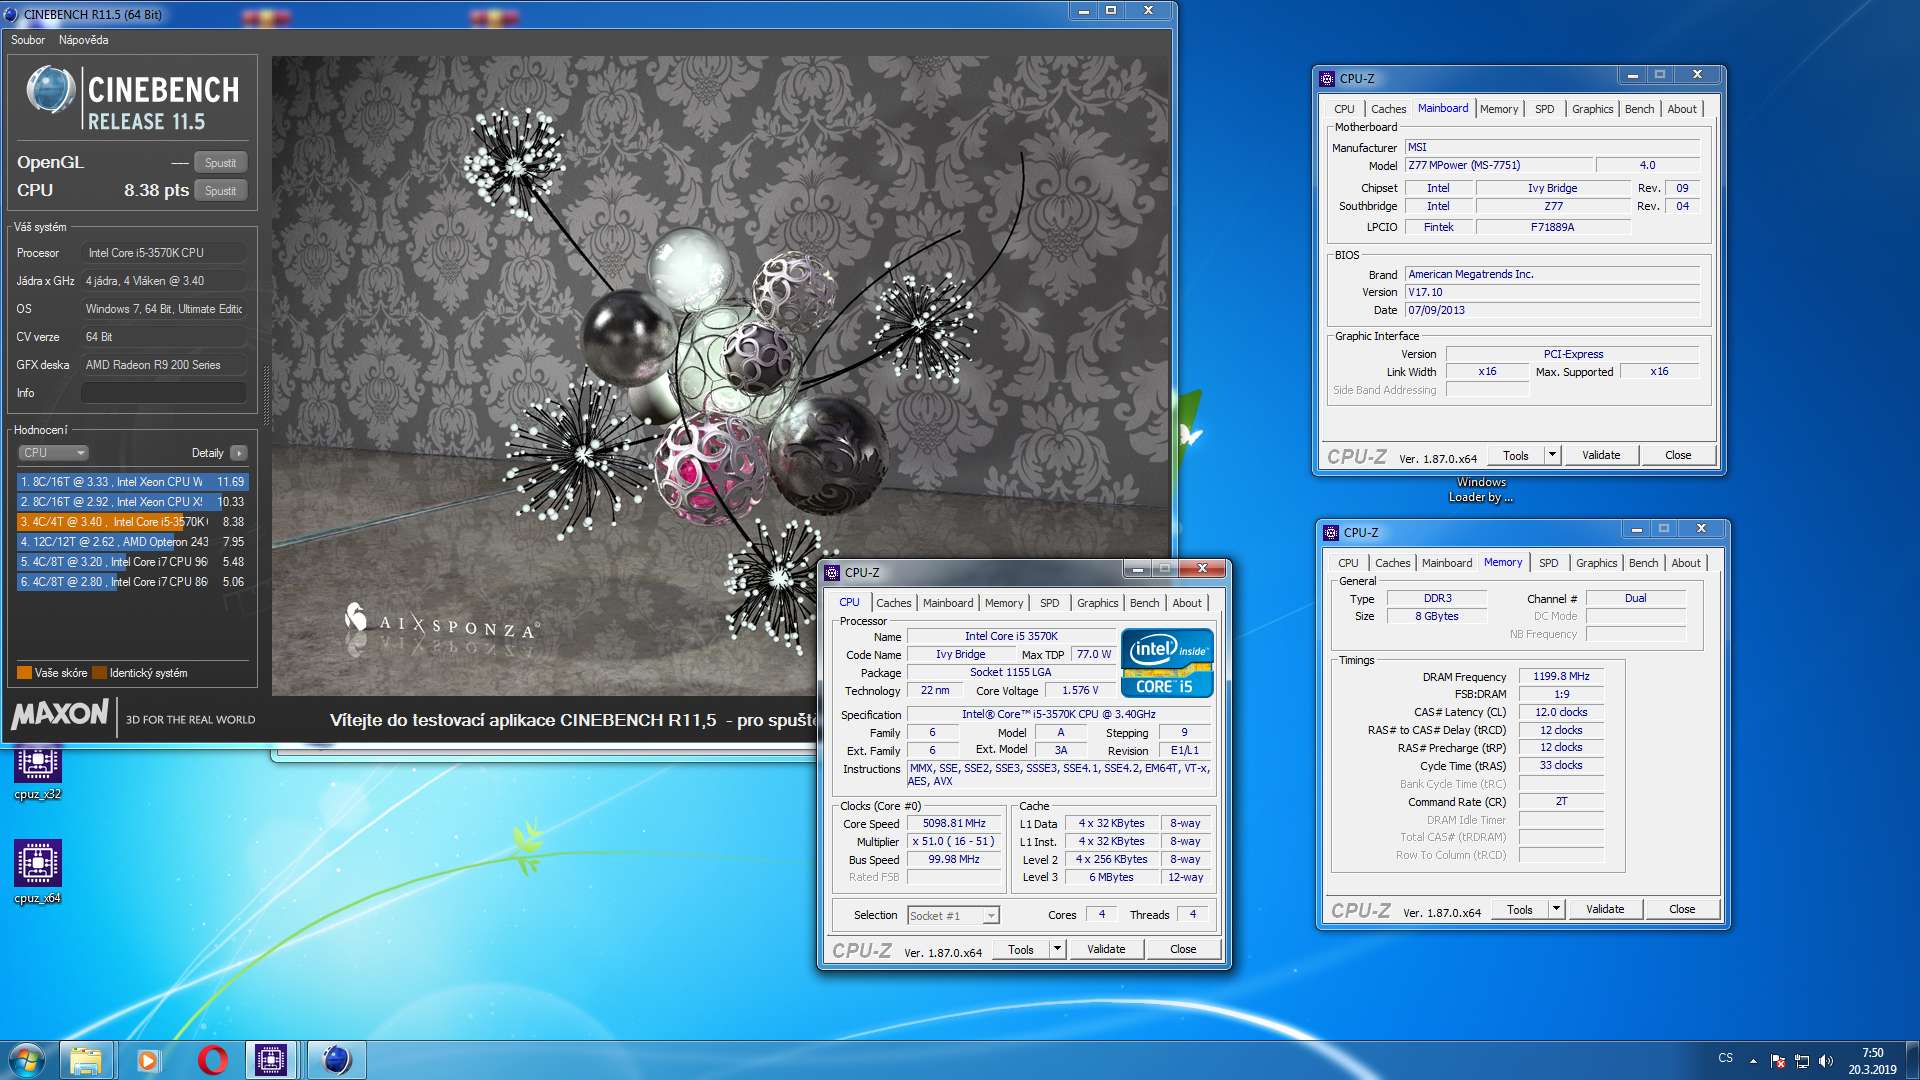Click Tools button in processor CPU-Z window

coord(1021,949)
